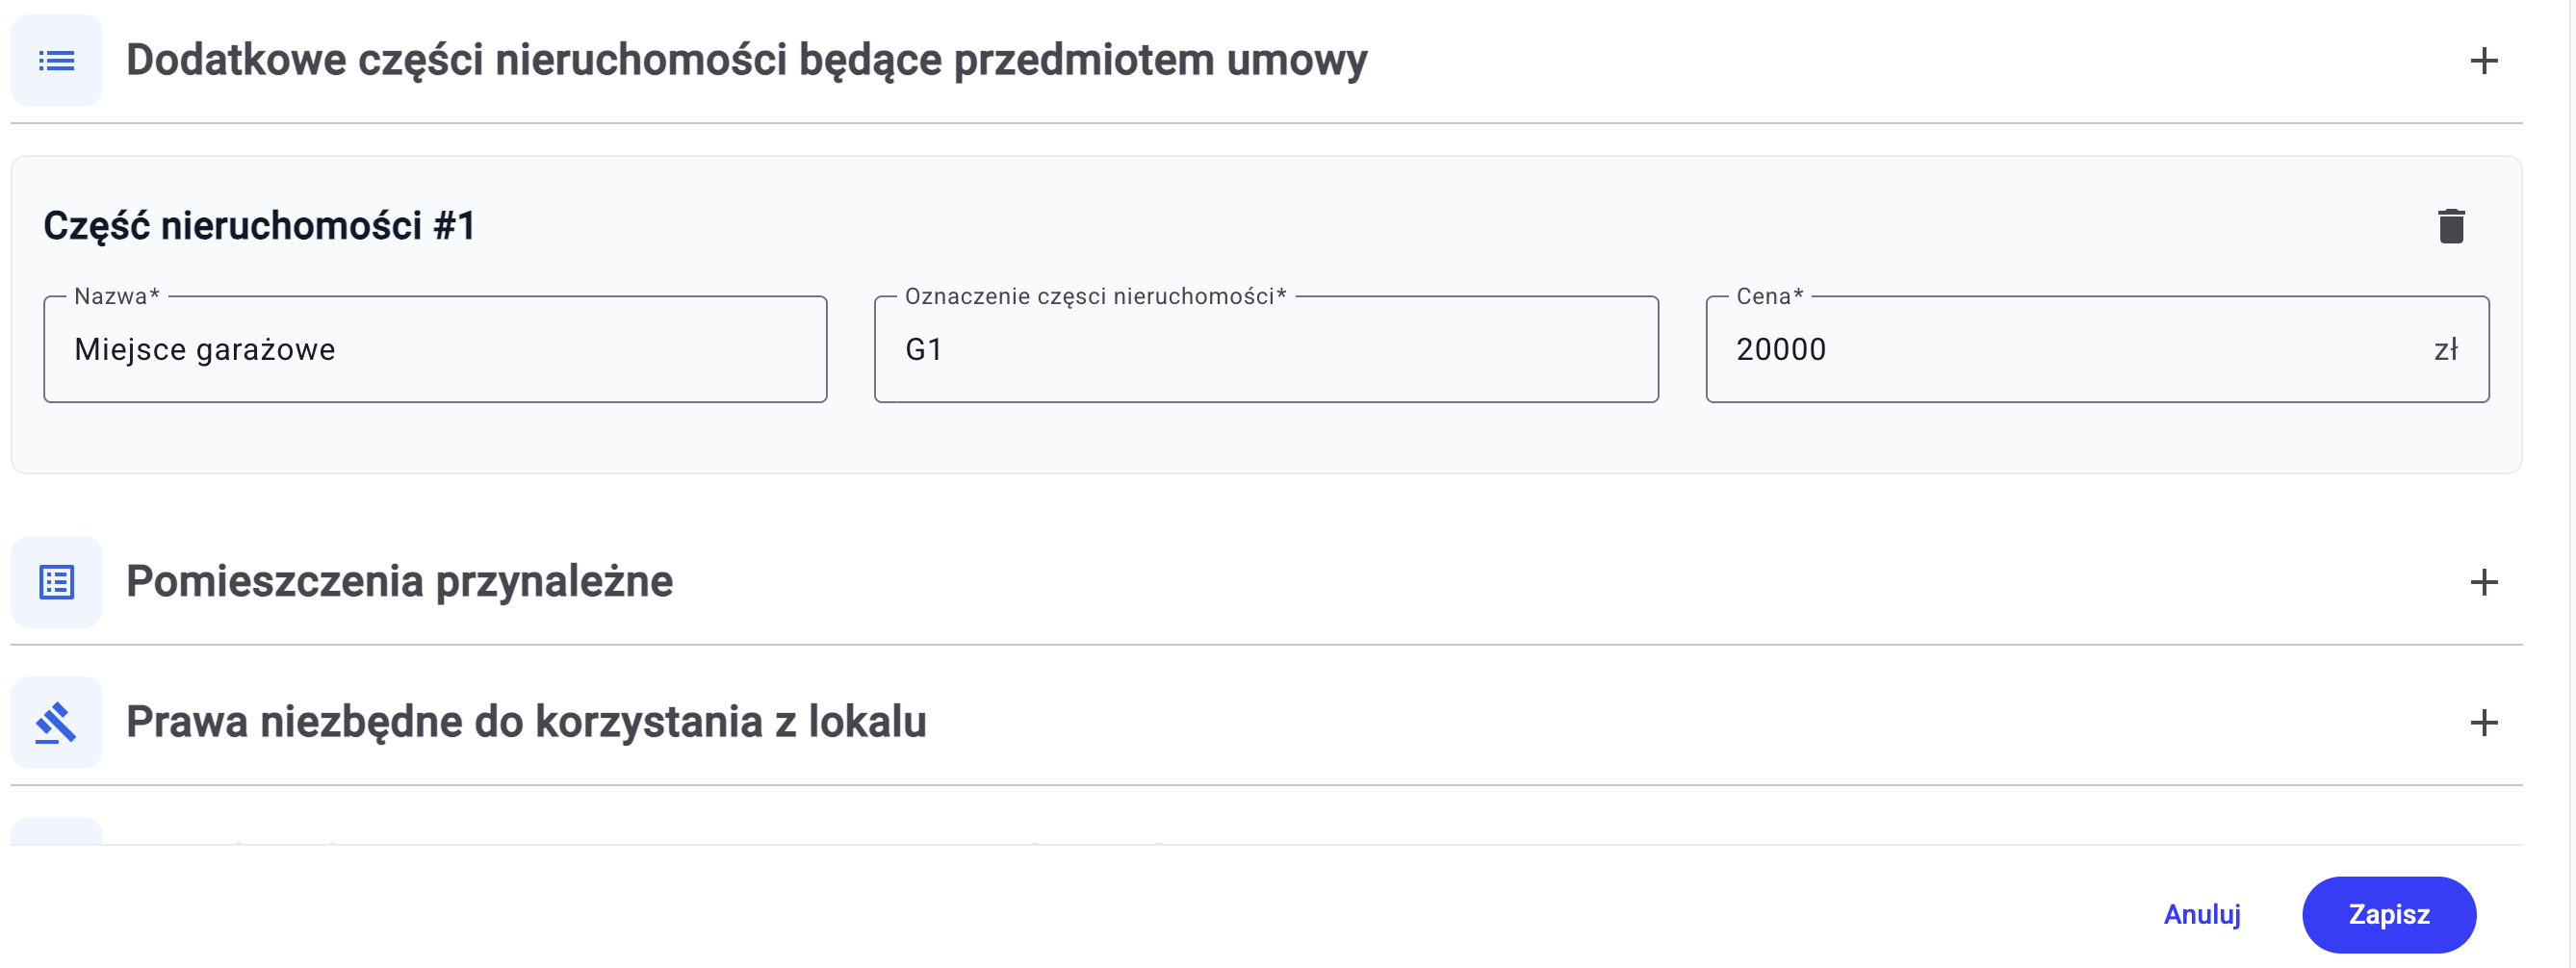Screen dimensions: 2576x968
Task: Click the zł currency suffix
Action: [2445, 349]
